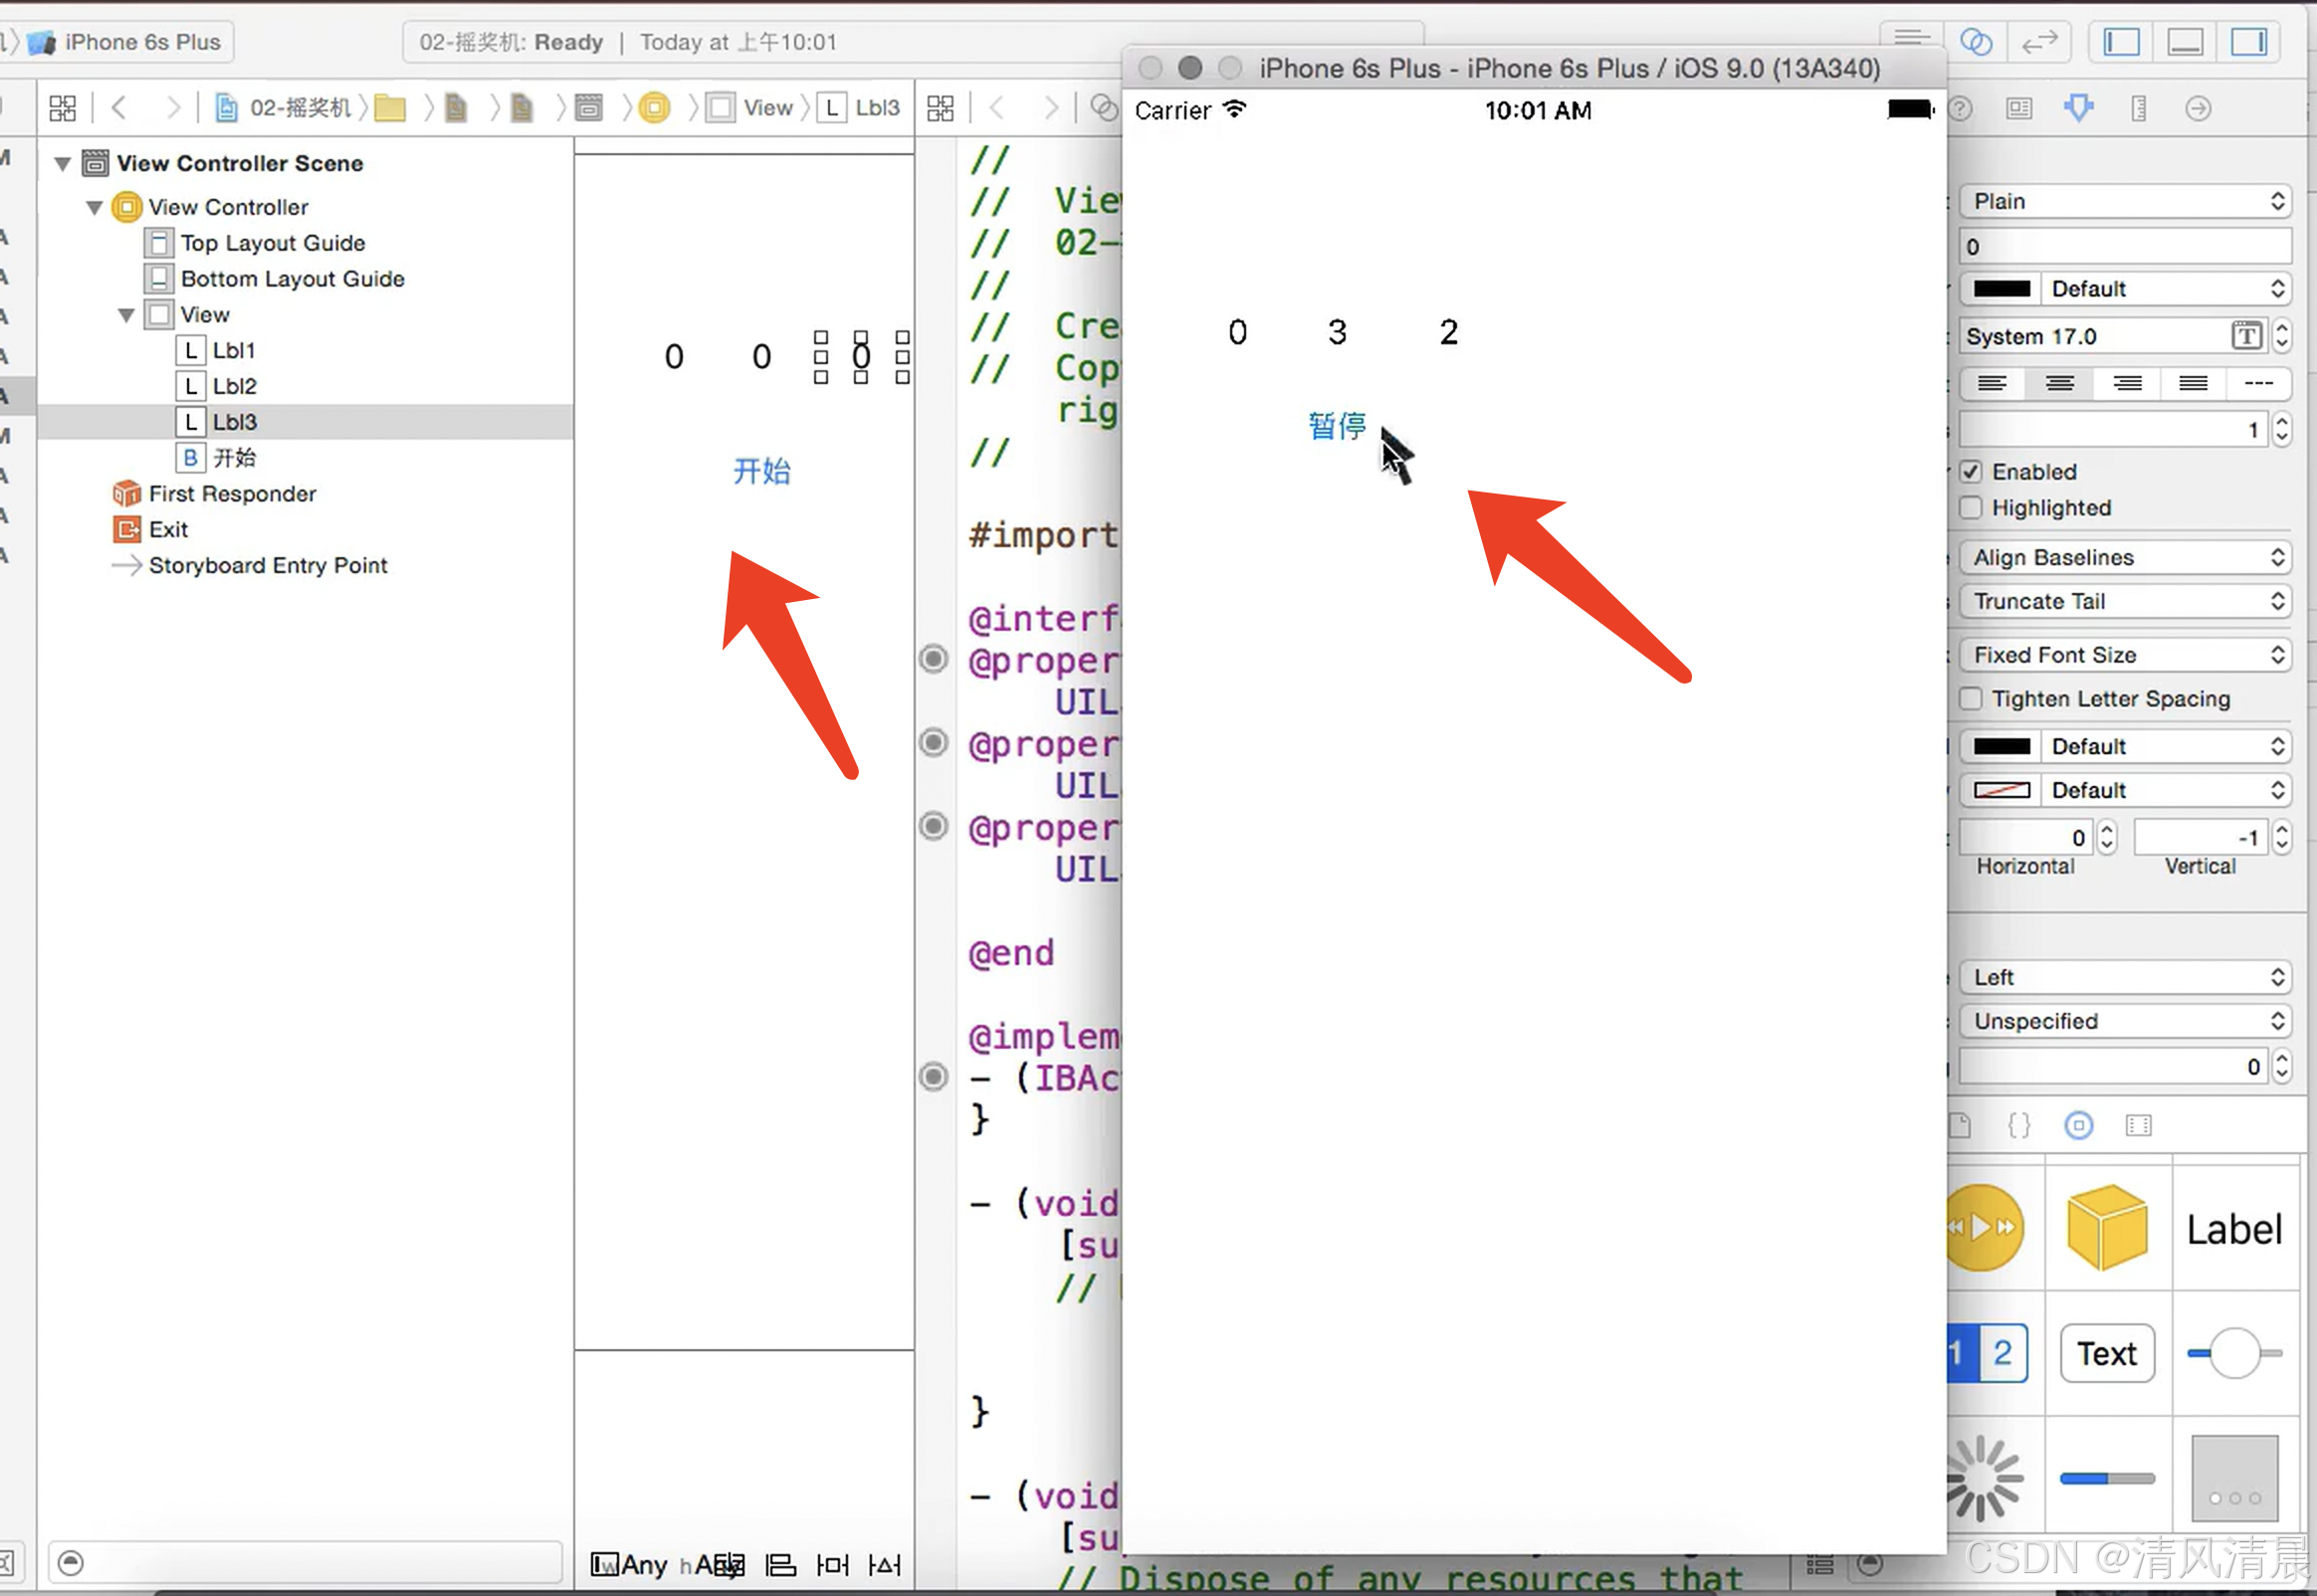Enable the Highlighted checkbox
Image resolution: width=2317 pixels, height=1596 pixels.
1971,508
